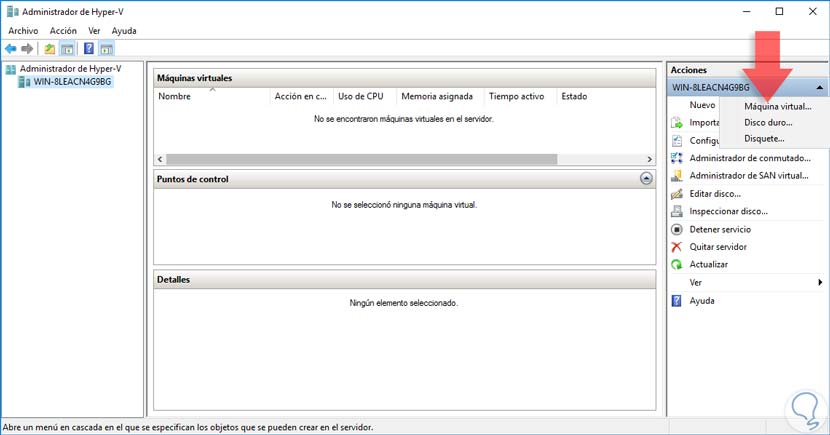Open the Ver menu in menu bar

(94, 31)
